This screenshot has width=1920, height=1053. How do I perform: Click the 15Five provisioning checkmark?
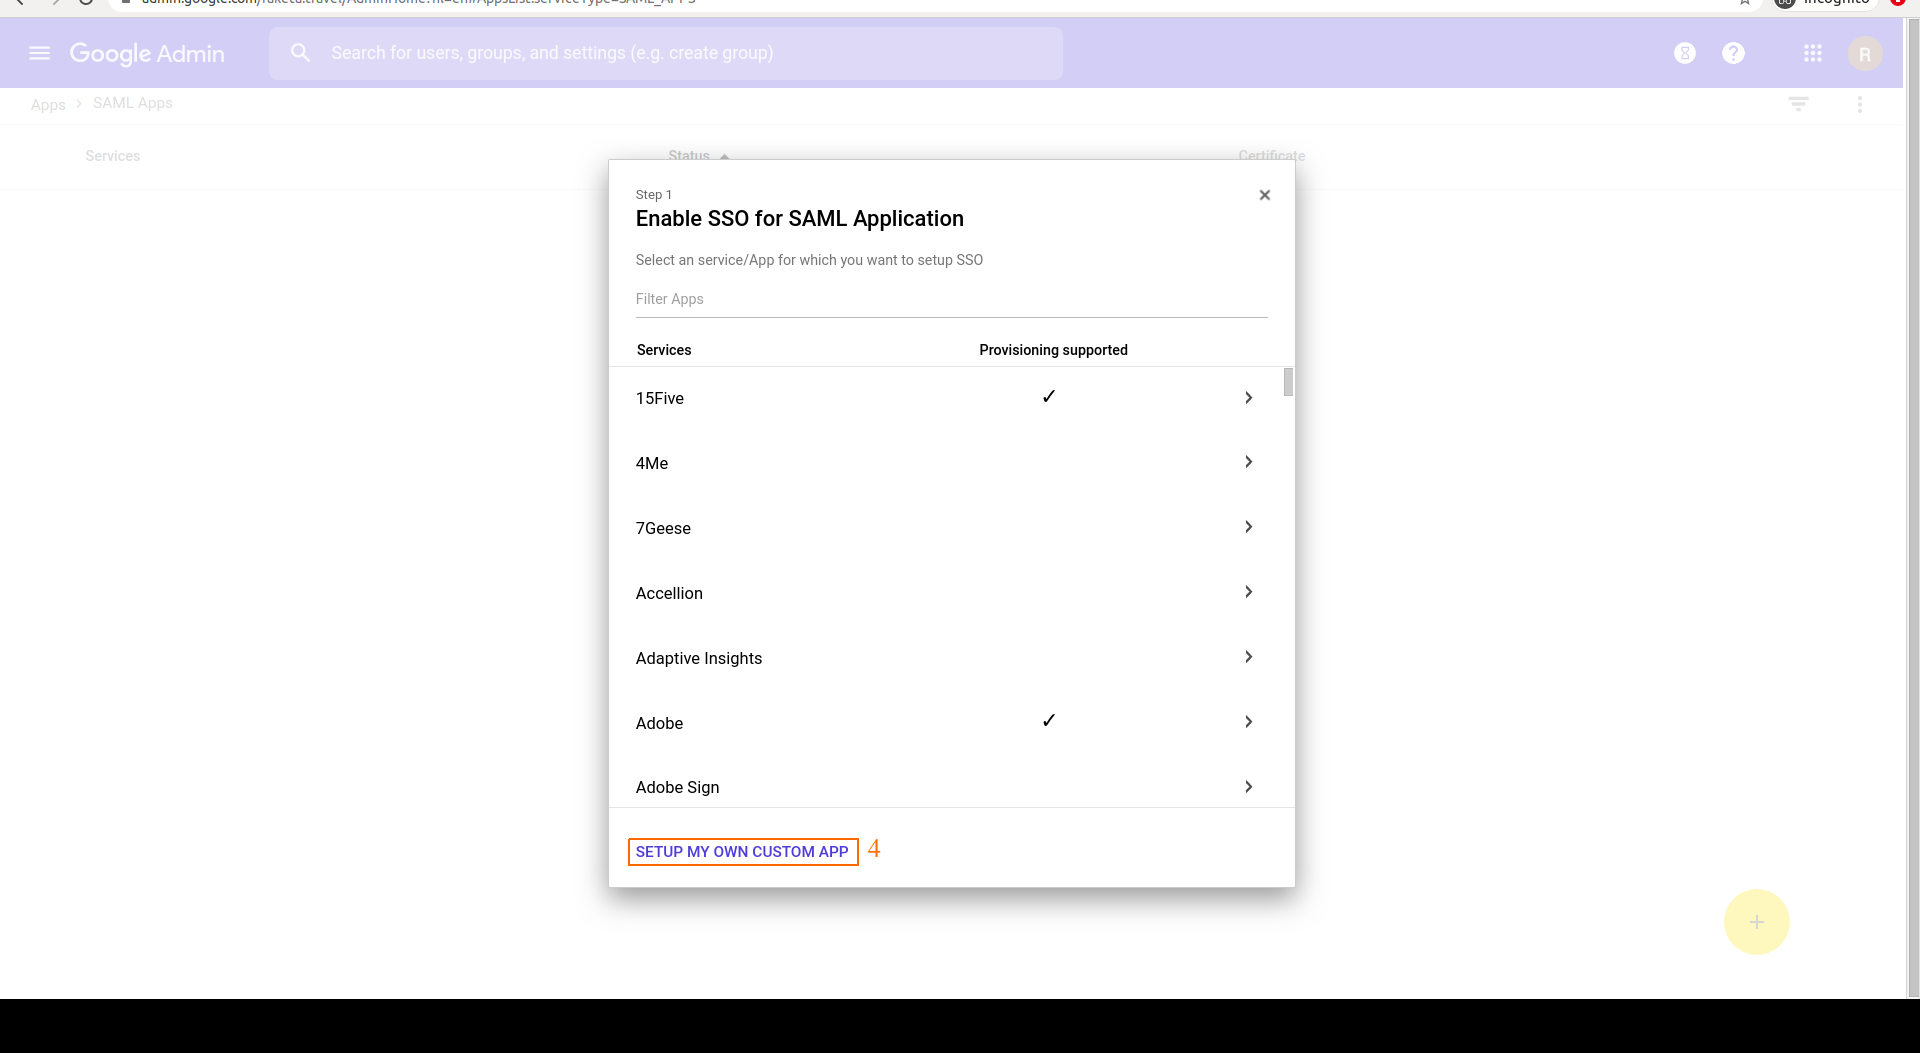coord(1049,397)
